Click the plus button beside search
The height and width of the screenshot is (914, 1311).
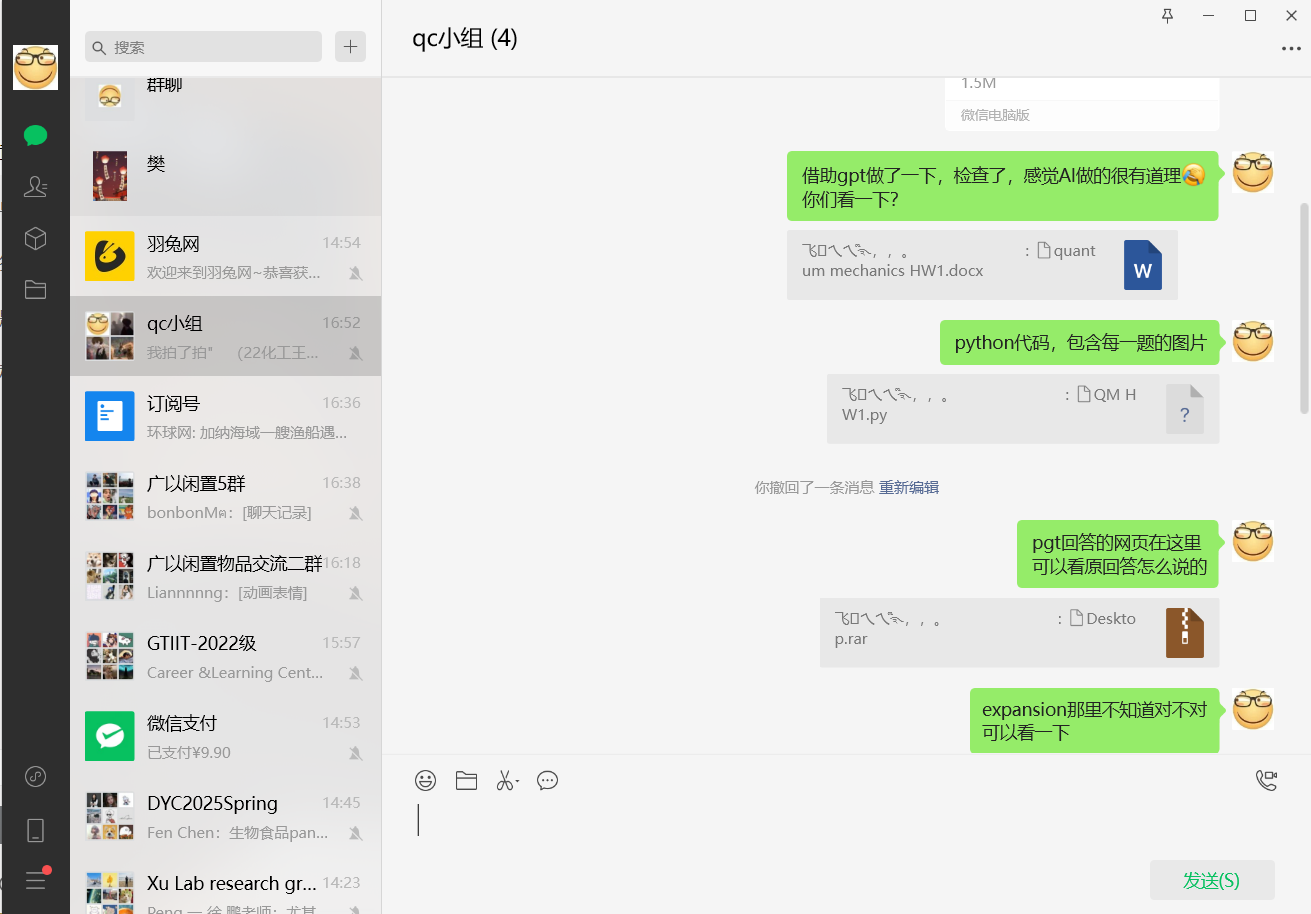pyautogui.click(x=350, y=47)
